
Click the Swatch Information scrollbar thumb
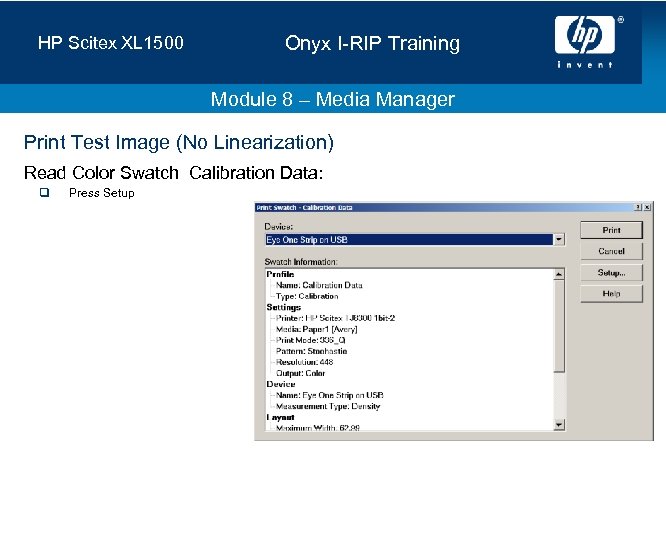tap(559, 326)
